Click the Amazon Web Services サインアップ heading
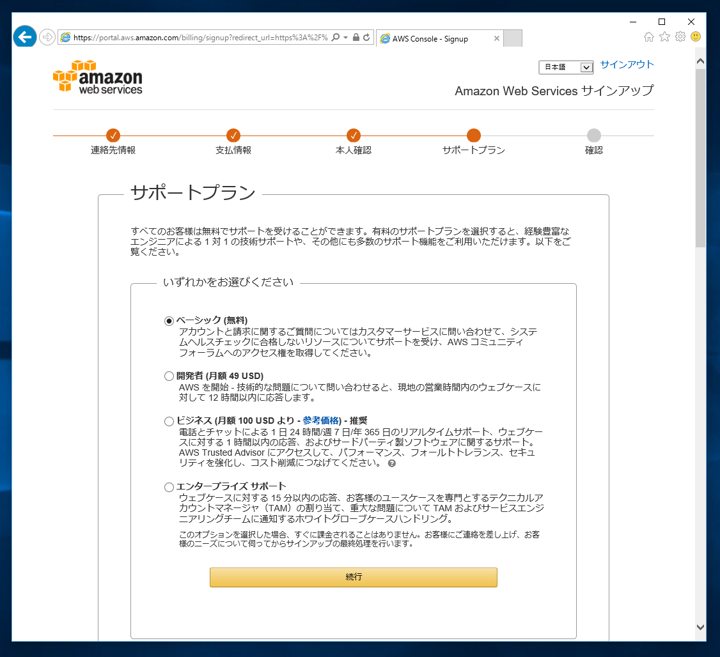The height and width of the screenshot is (657, 720). (554, 90)
